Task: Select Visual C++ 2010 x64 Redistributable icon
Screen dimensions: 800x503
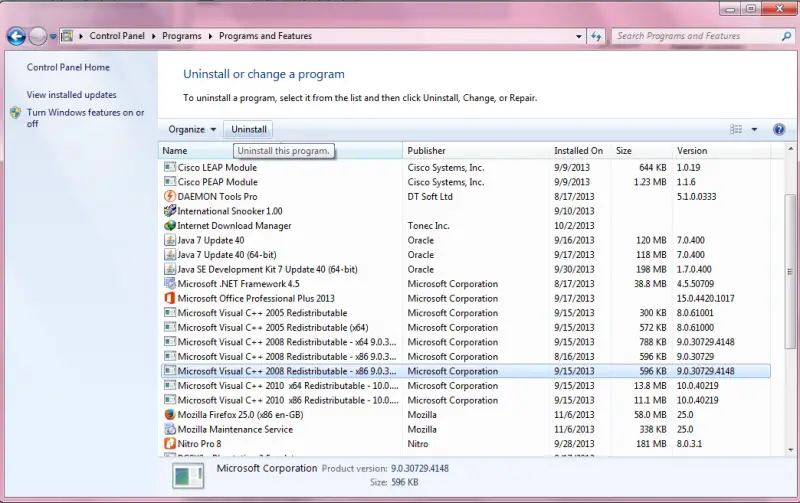Action: tap(169, 385)
